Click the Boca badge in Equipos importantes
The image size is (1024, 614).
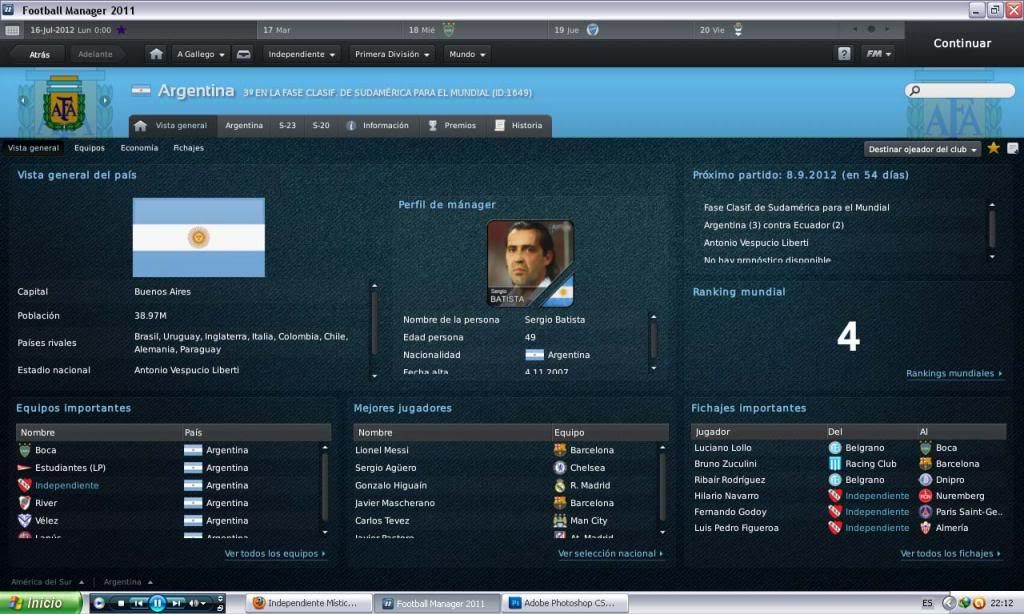tap(25, 450)
